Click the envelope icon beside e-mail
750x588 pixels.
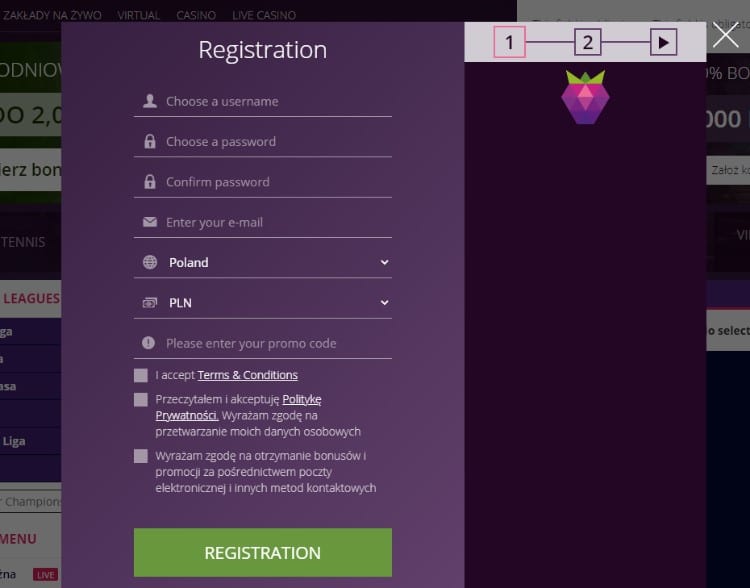coord(150,222)
